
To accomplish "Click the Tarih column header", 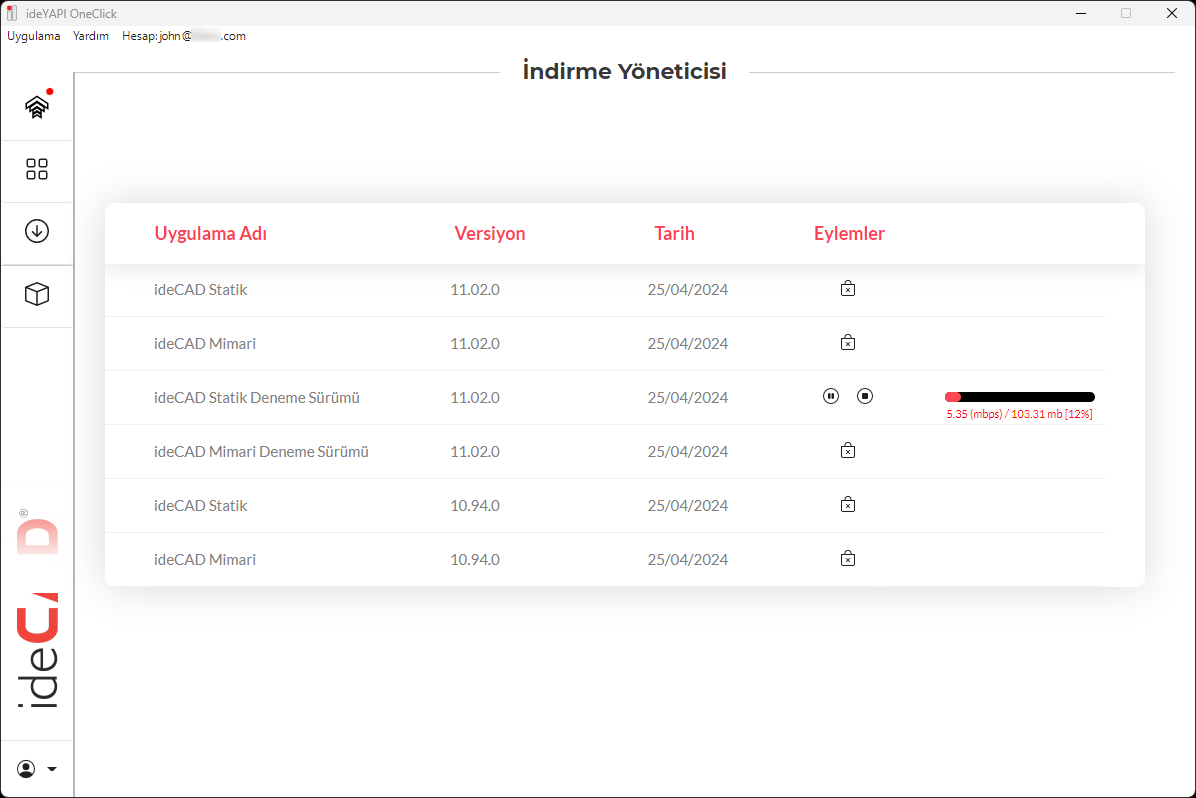I will point(674,234).
